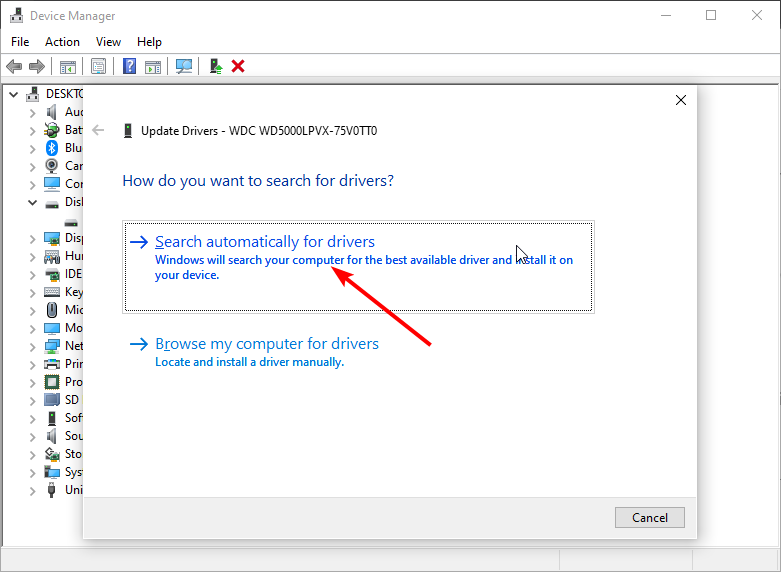Expand the Audio inputs category chevron
The height and width of the screenshot is (572, 781).
point(32,113)
